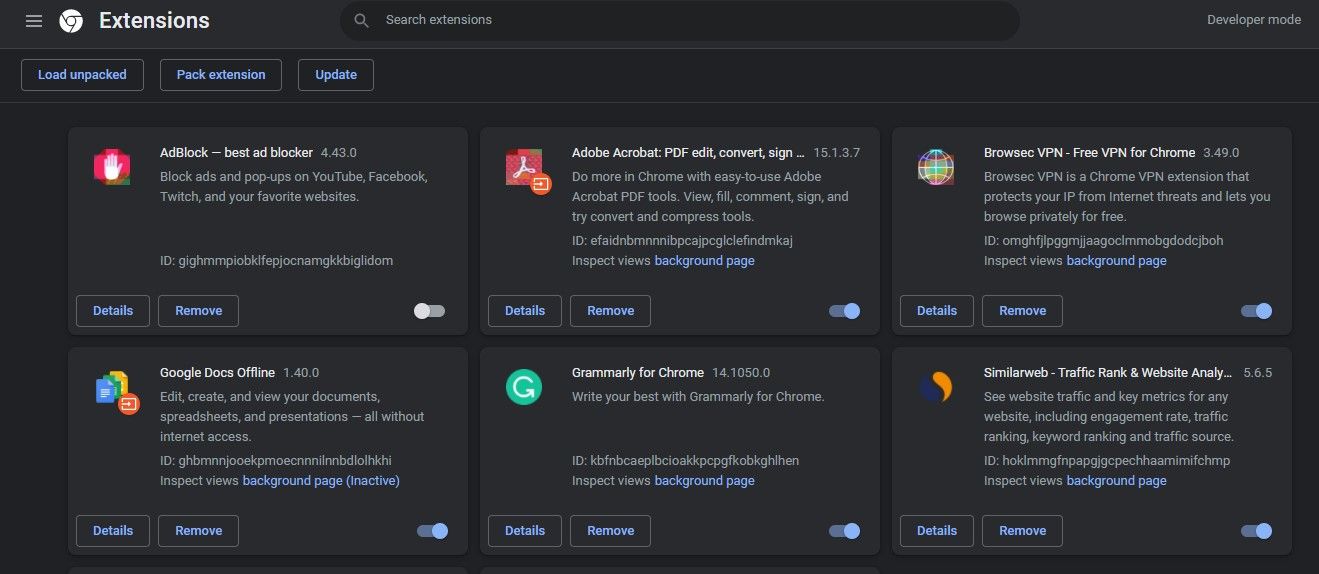Click Google Docs Offline version 1.40.0
1319x574 pixels.
click(301, 373)
